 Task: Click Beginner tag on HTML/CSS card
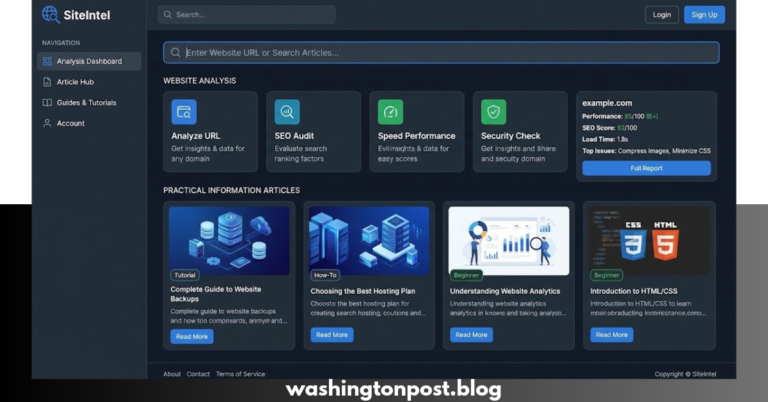point(606,275)
